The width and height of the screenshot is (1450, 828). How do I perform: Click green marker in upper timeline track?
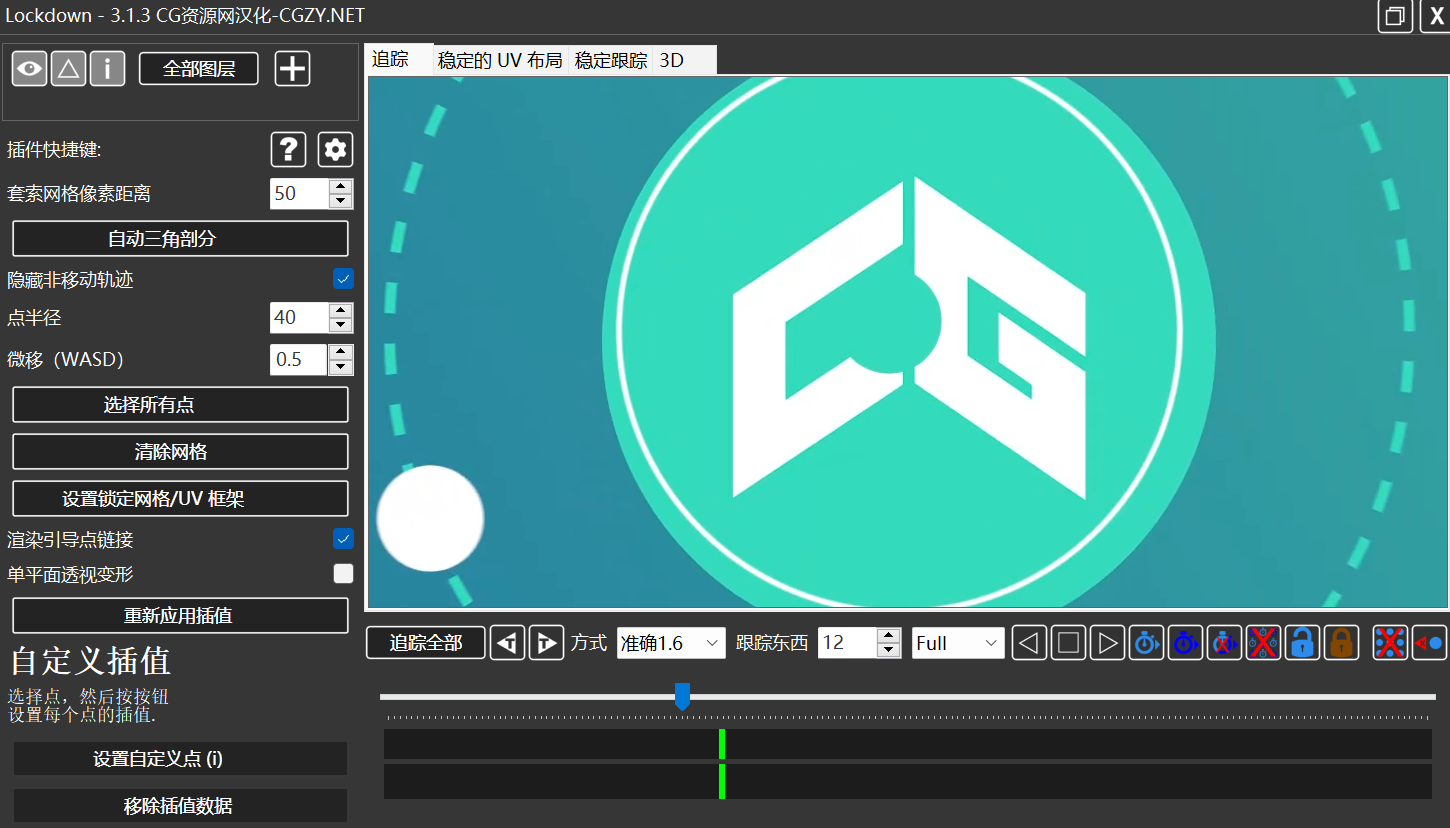click(722, 744)
